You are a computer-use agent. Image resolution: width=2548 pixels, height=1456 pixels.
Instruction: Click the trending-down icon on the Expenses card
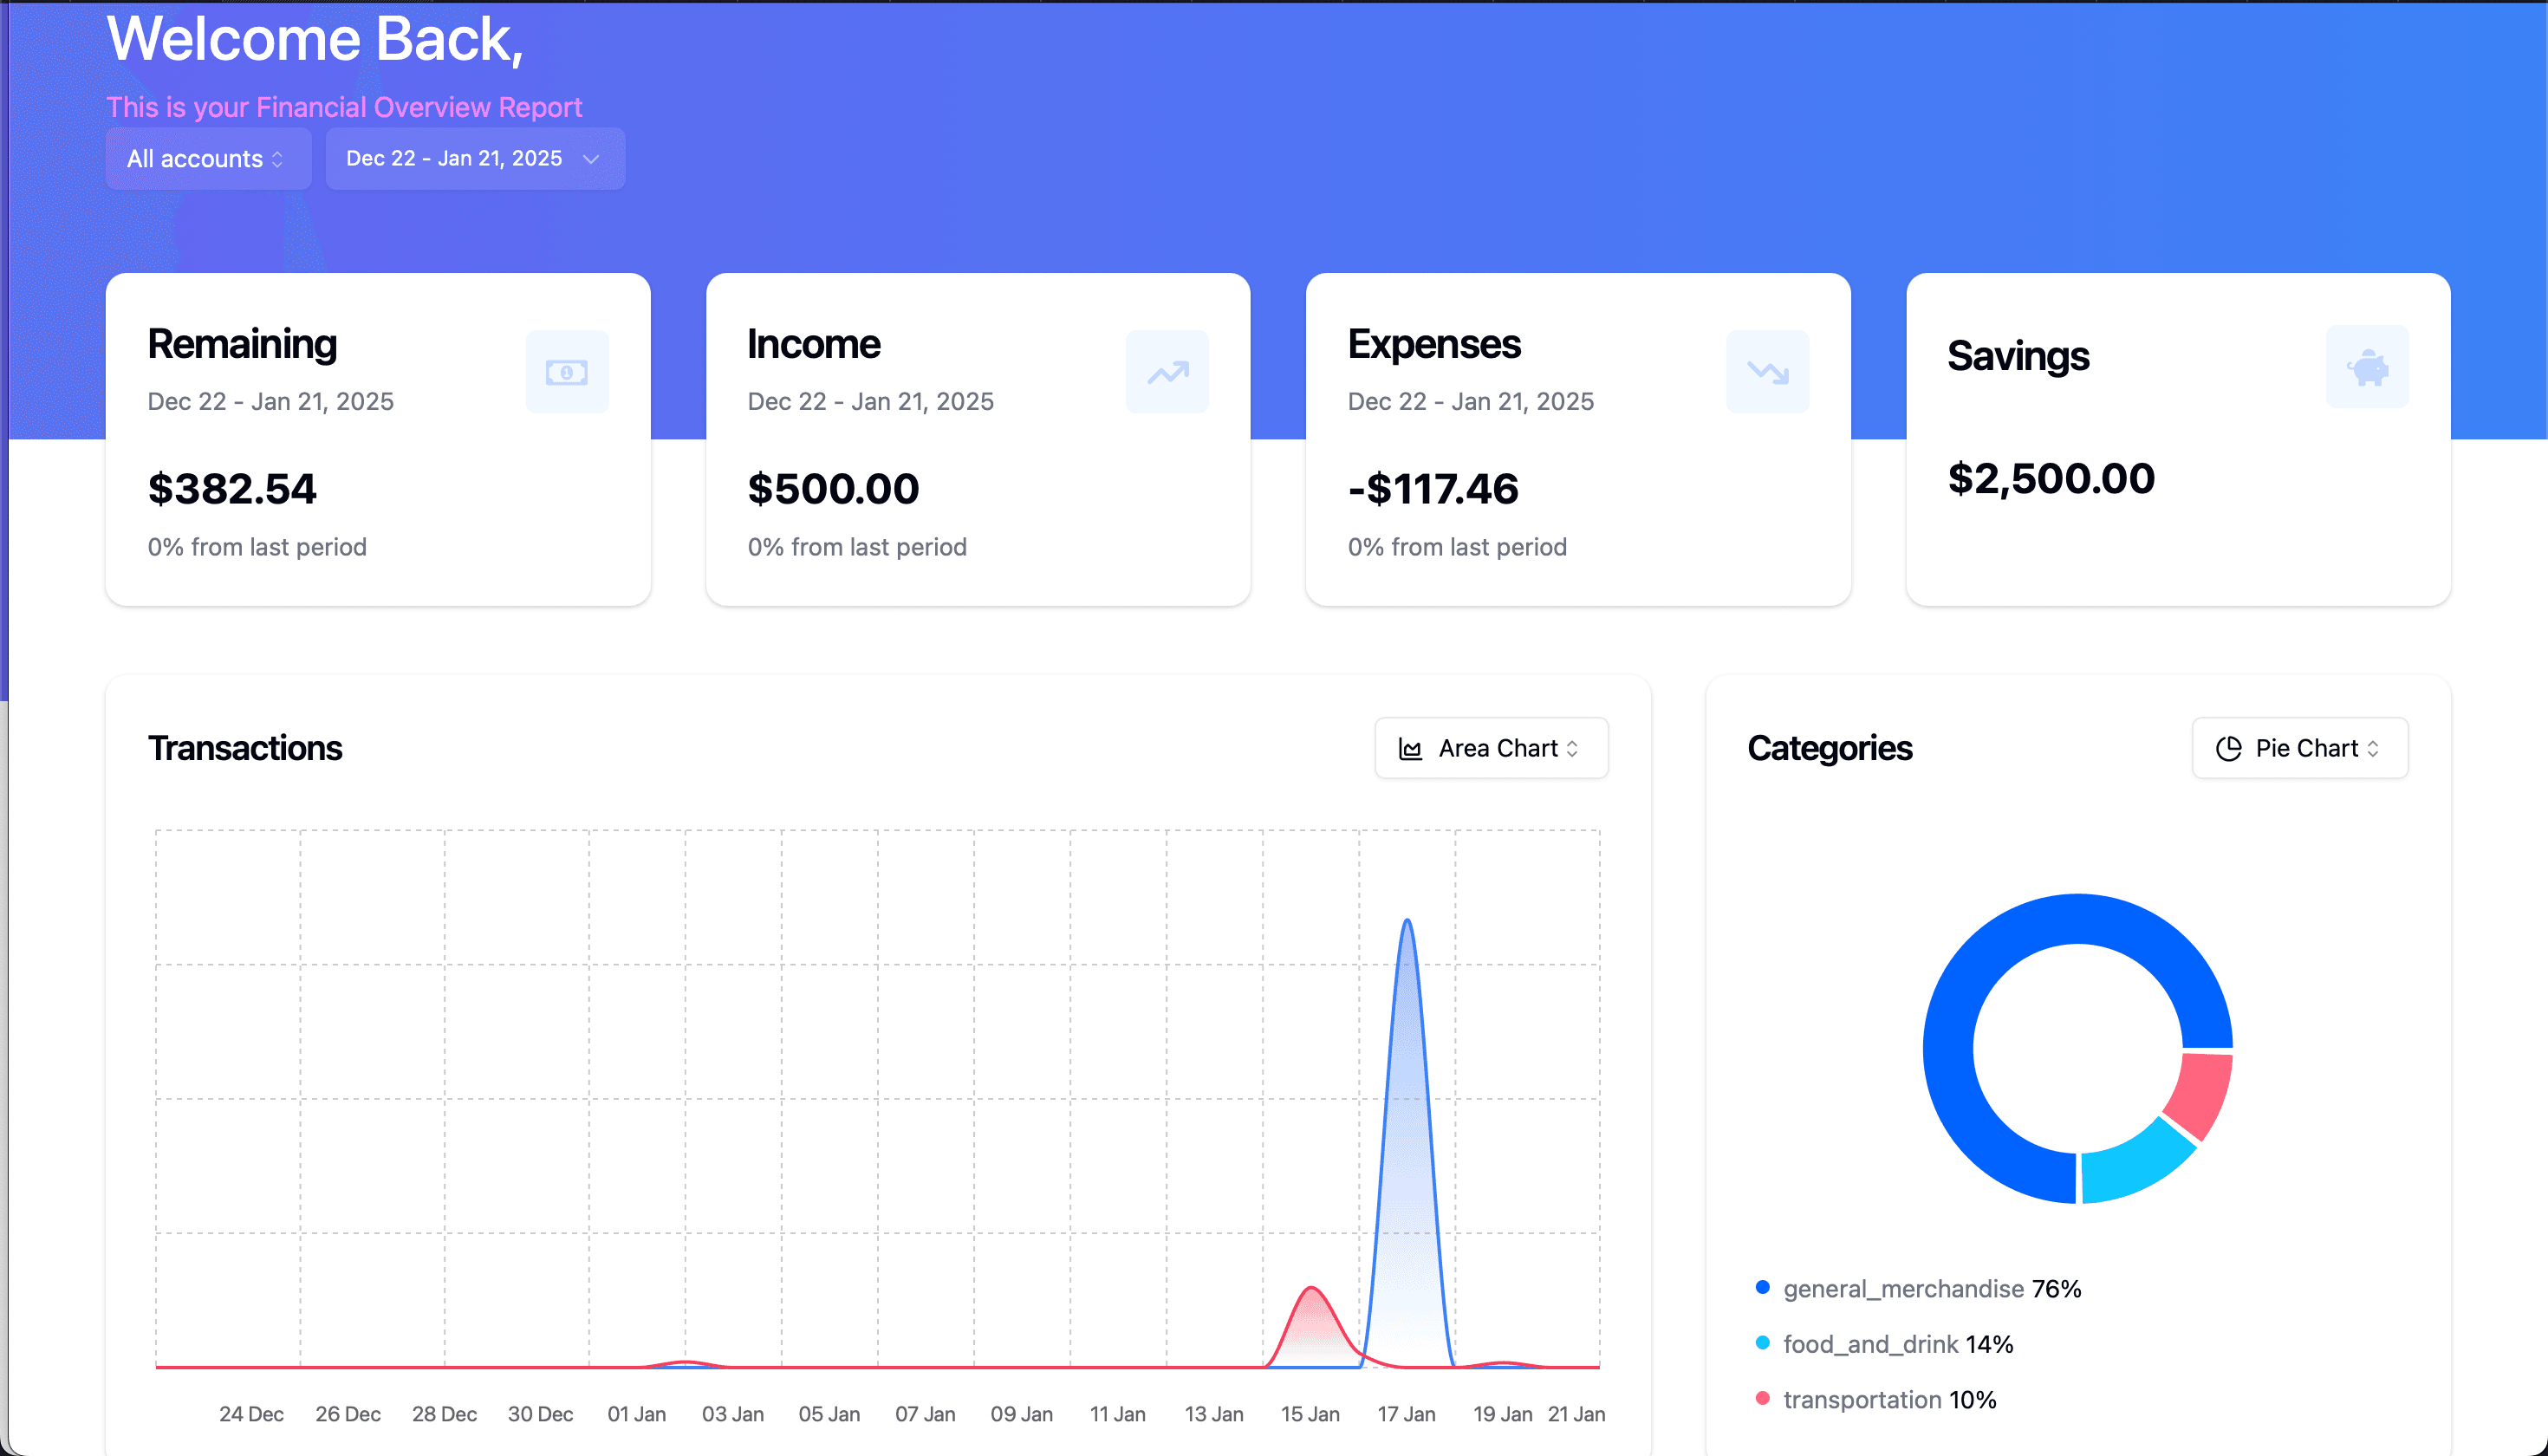1767,371
